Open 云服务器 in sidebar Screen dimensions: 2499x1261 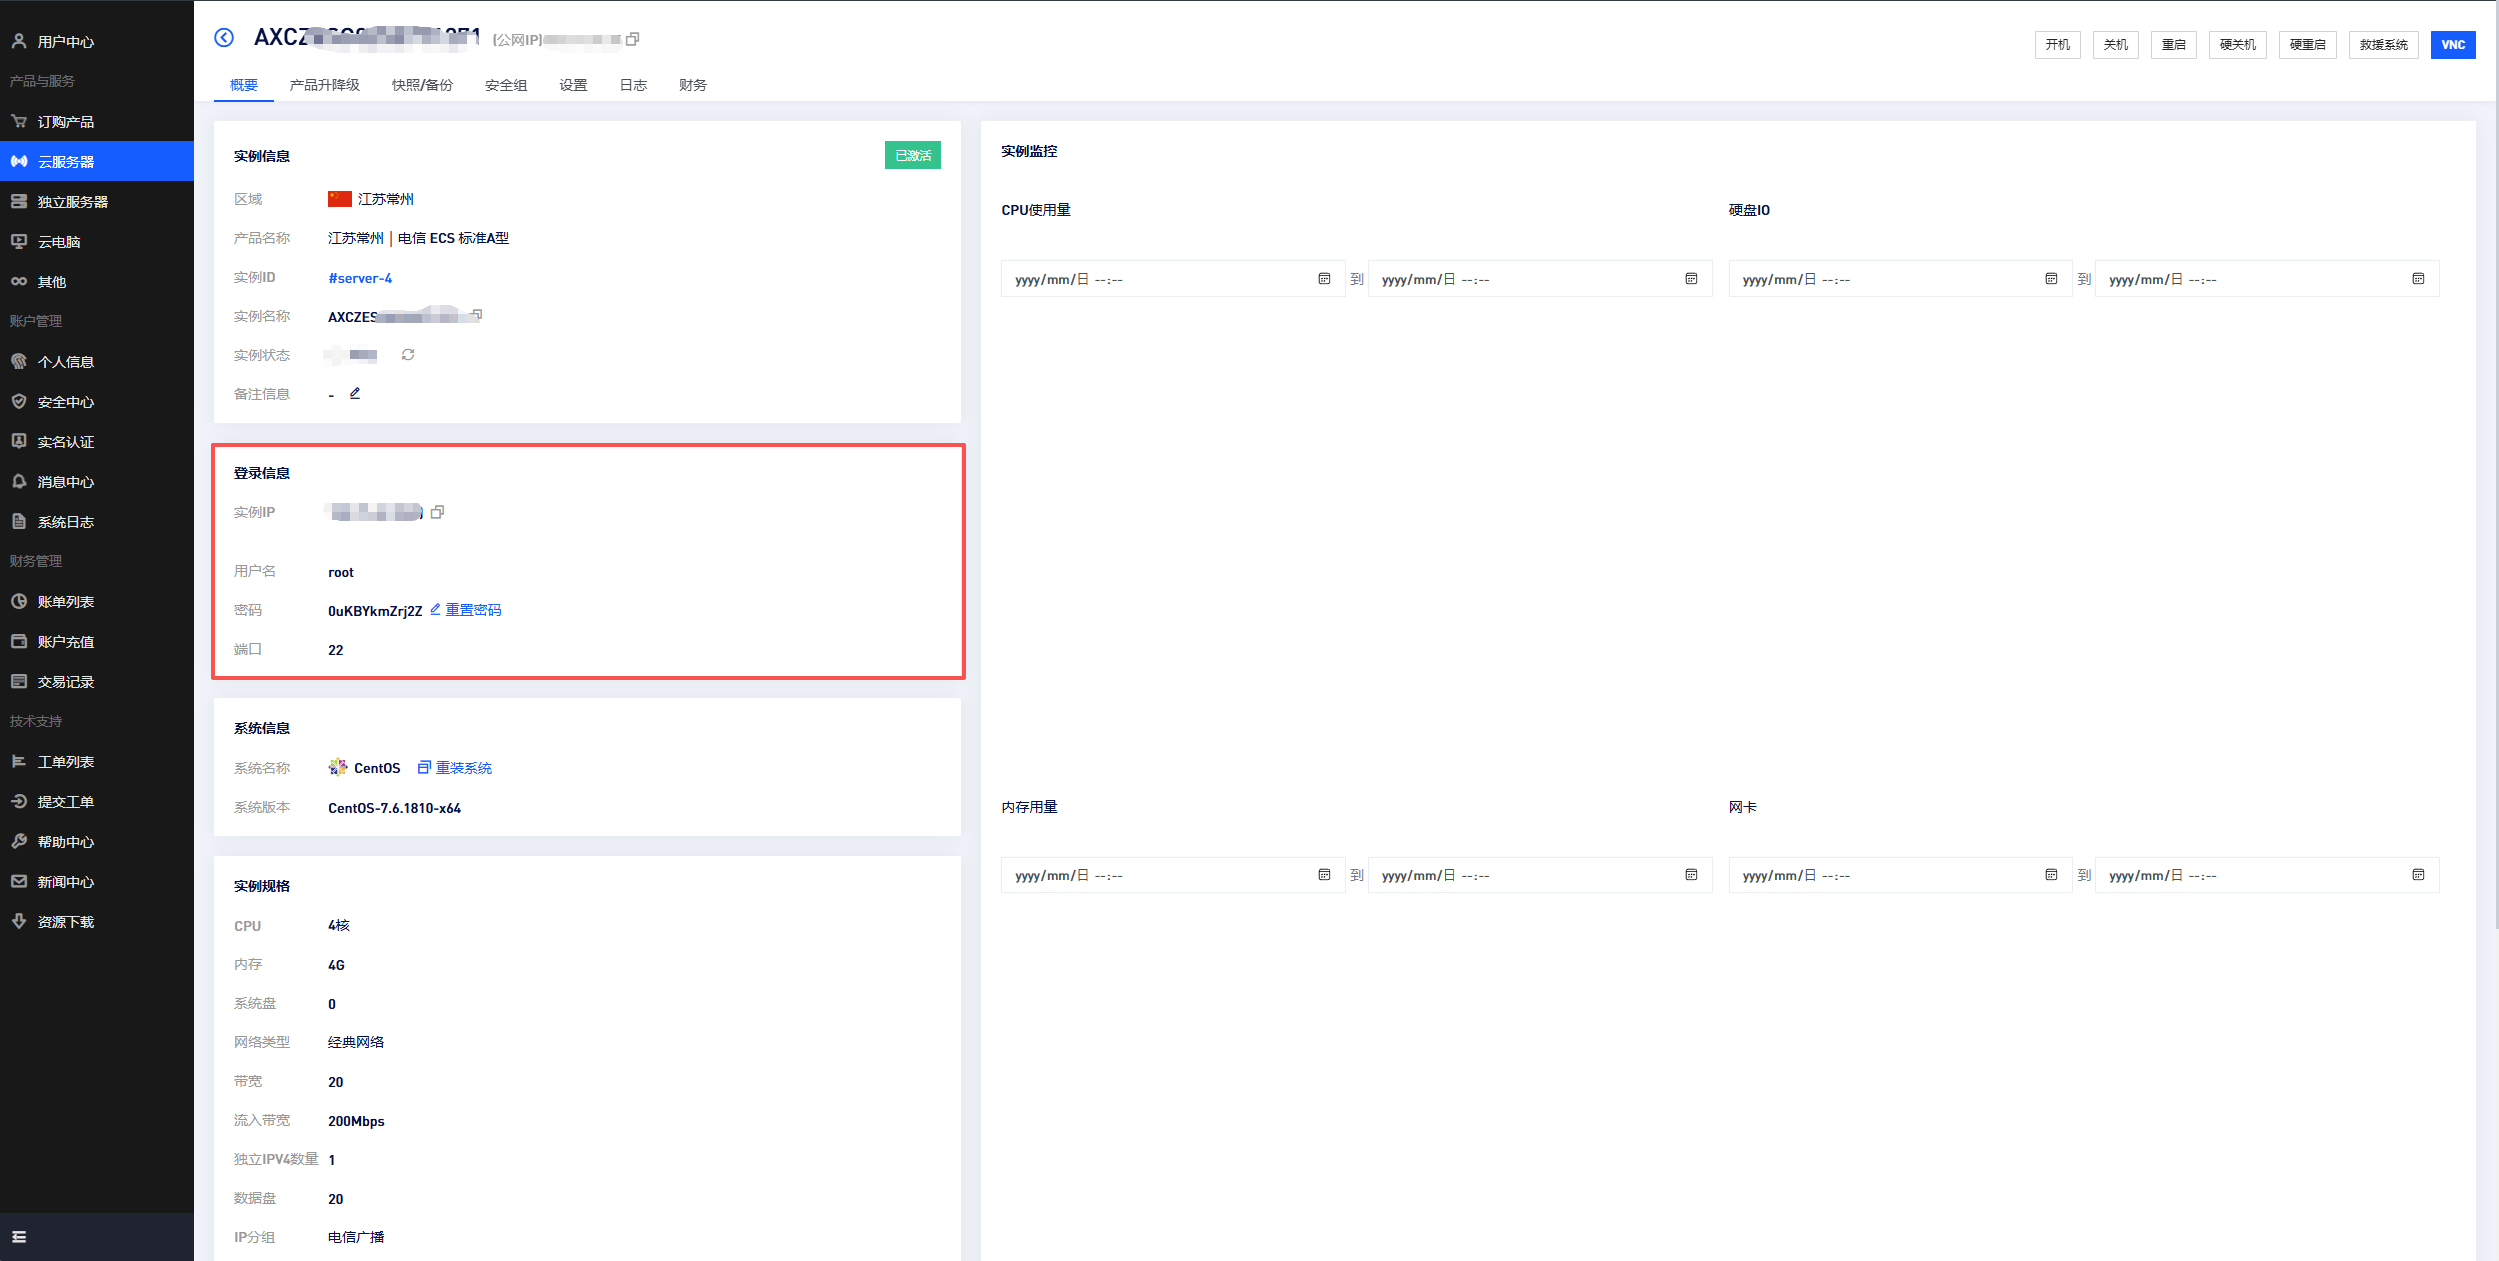(x=66, y=162)
